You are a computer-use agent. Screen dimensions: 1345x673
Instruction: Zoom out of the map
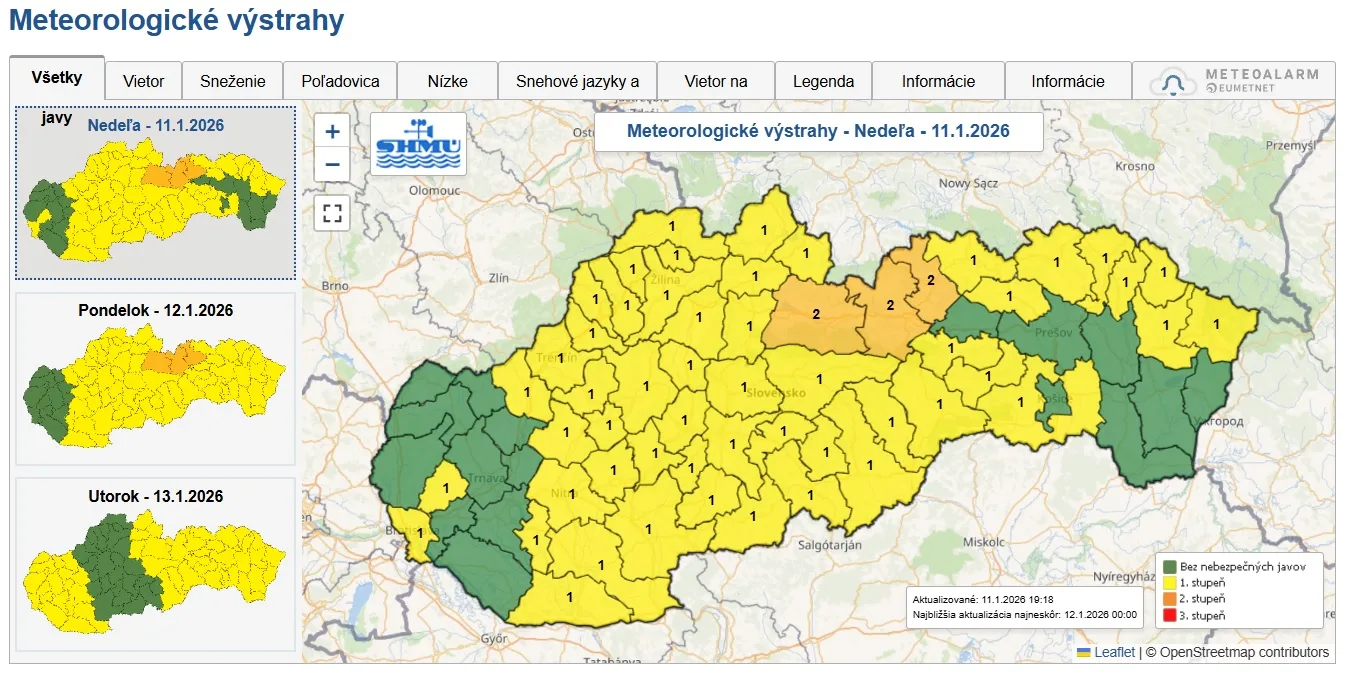point(331,163)
